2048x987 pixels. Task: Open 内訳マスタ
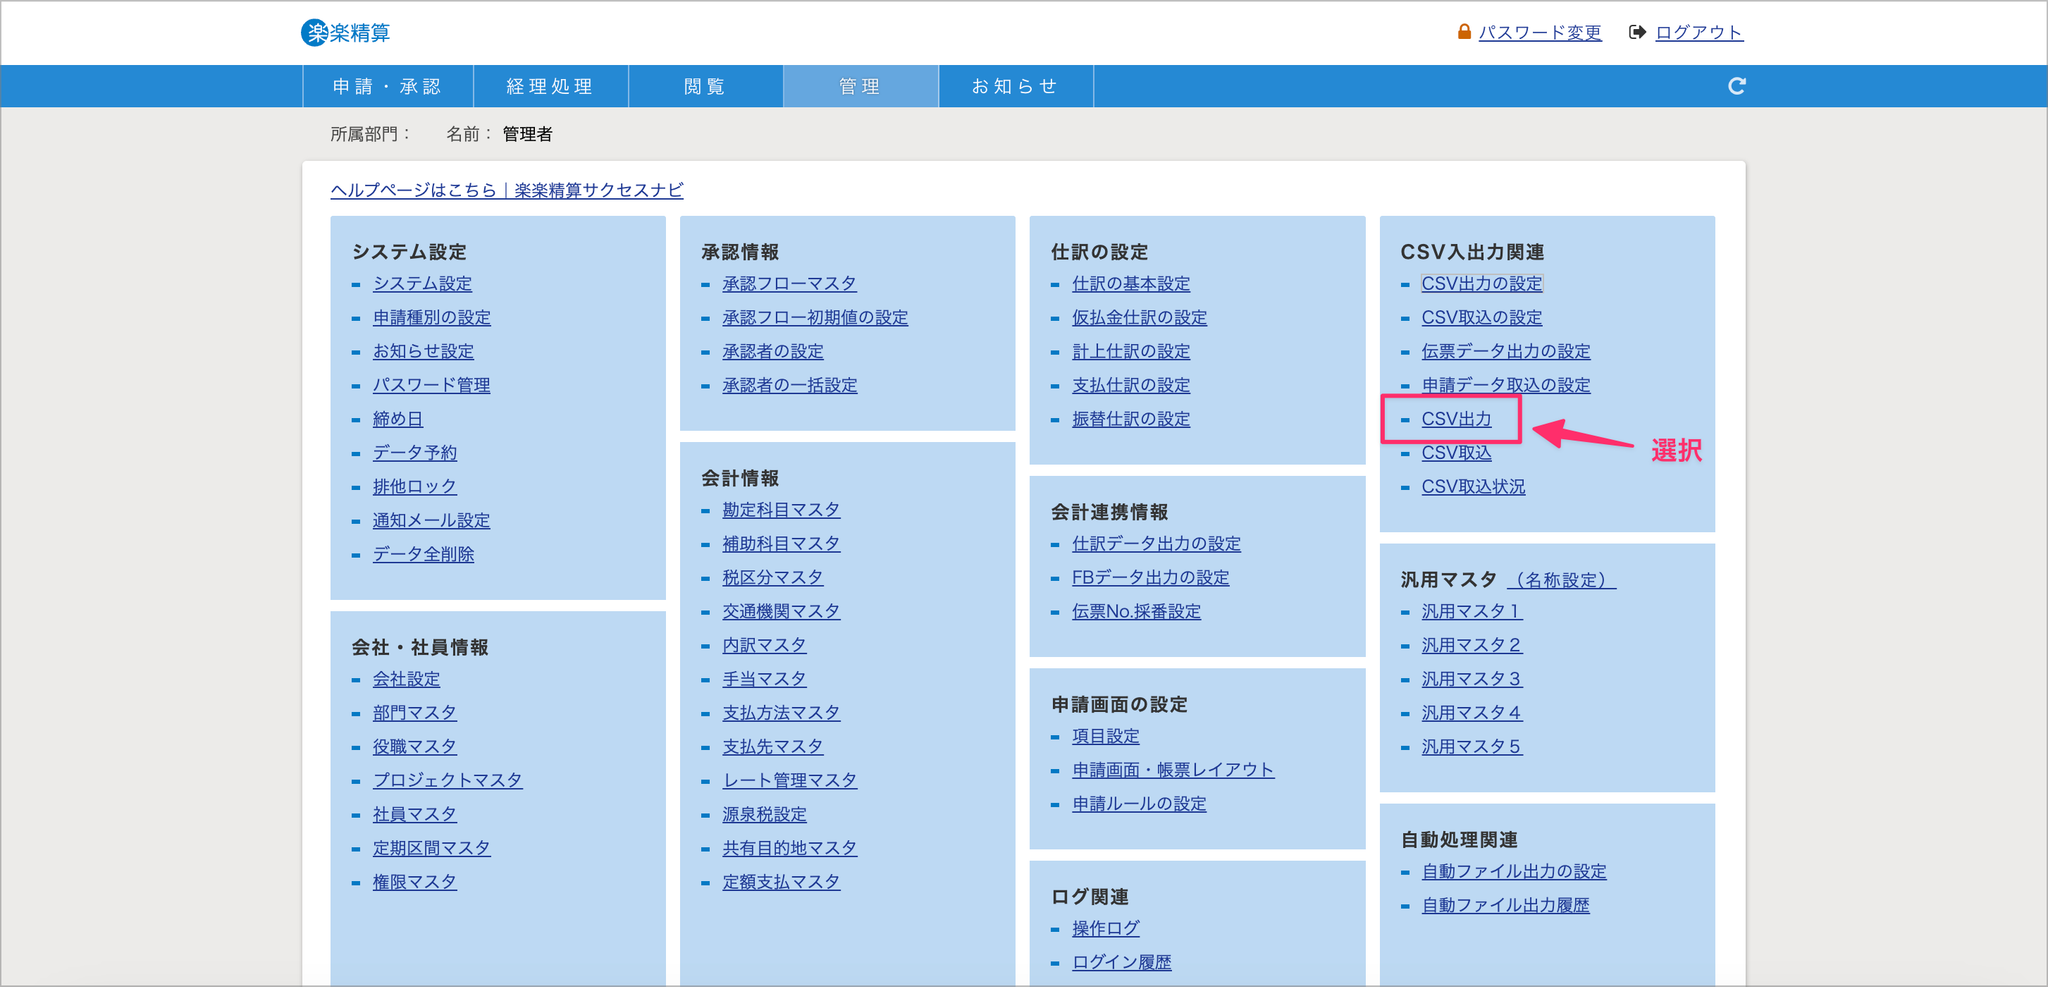764,646
